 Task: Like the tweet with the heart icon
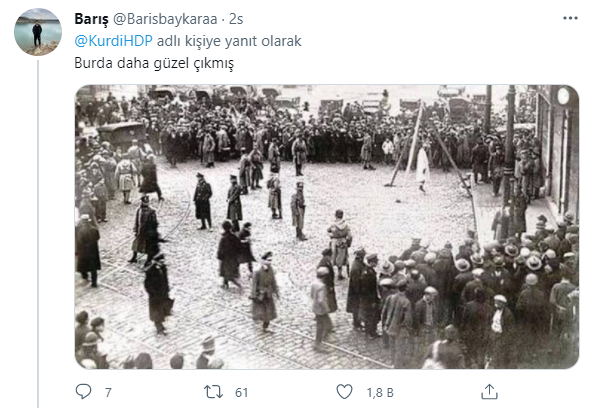[x=345, y=392]
